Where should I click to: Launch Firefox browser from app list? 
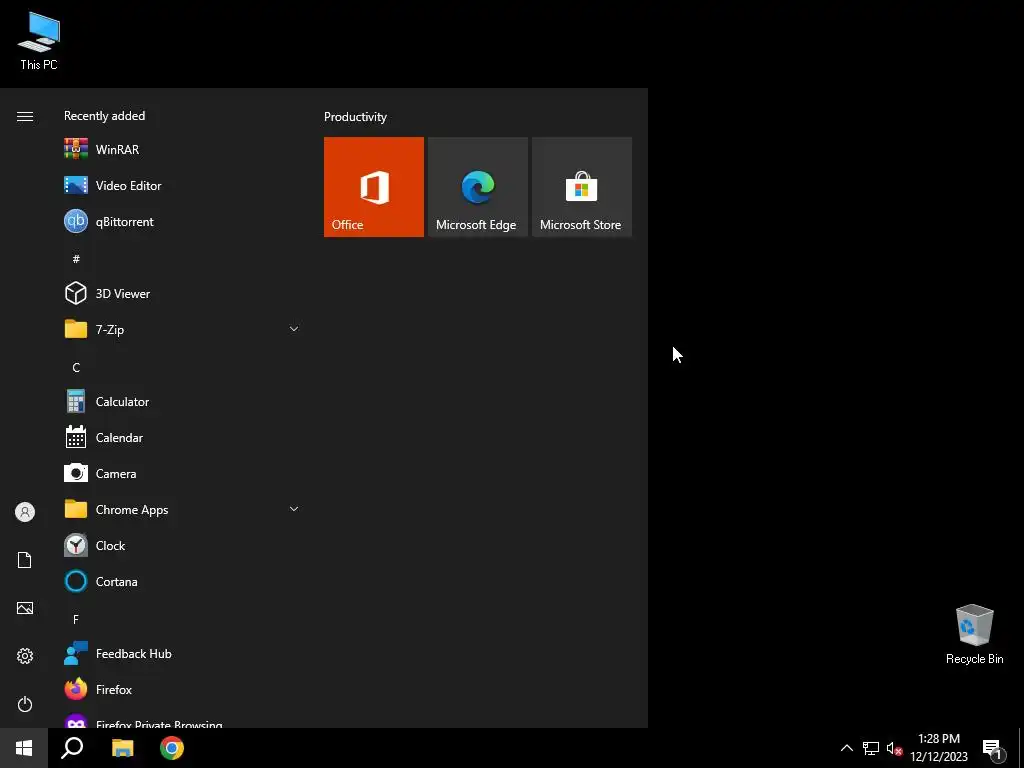[182, 690]
